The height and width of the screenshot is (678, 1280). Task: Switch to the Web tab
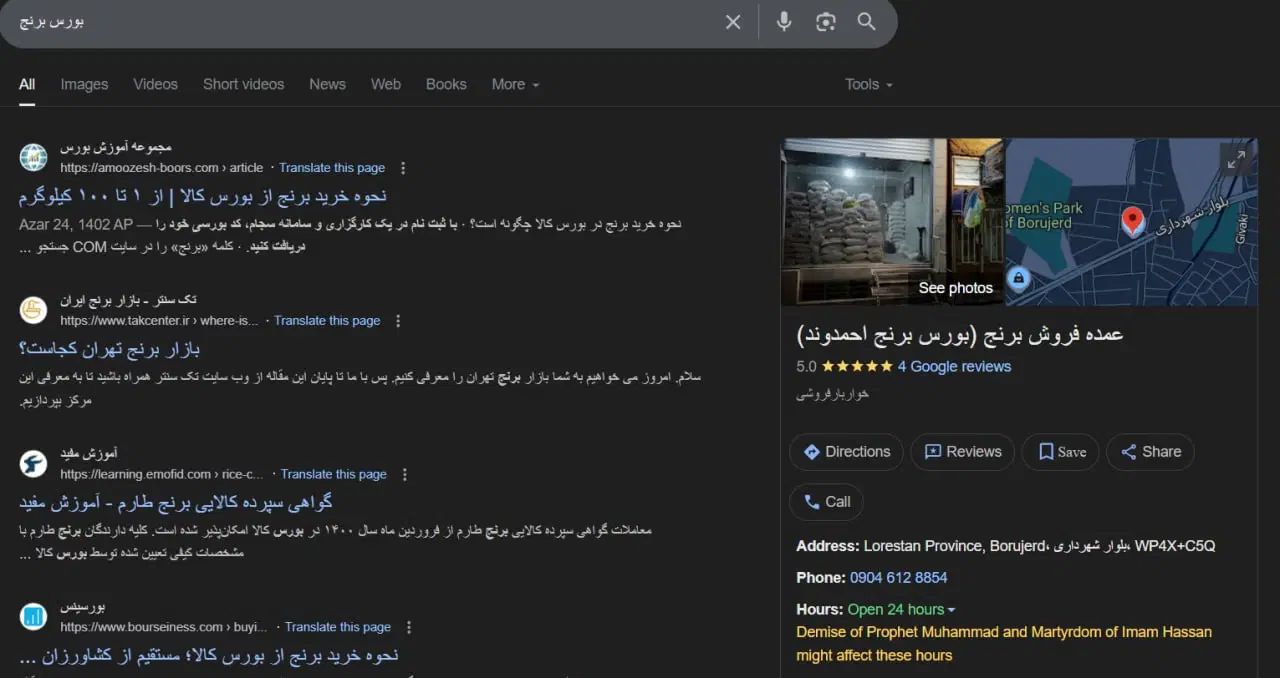(386, 84)
